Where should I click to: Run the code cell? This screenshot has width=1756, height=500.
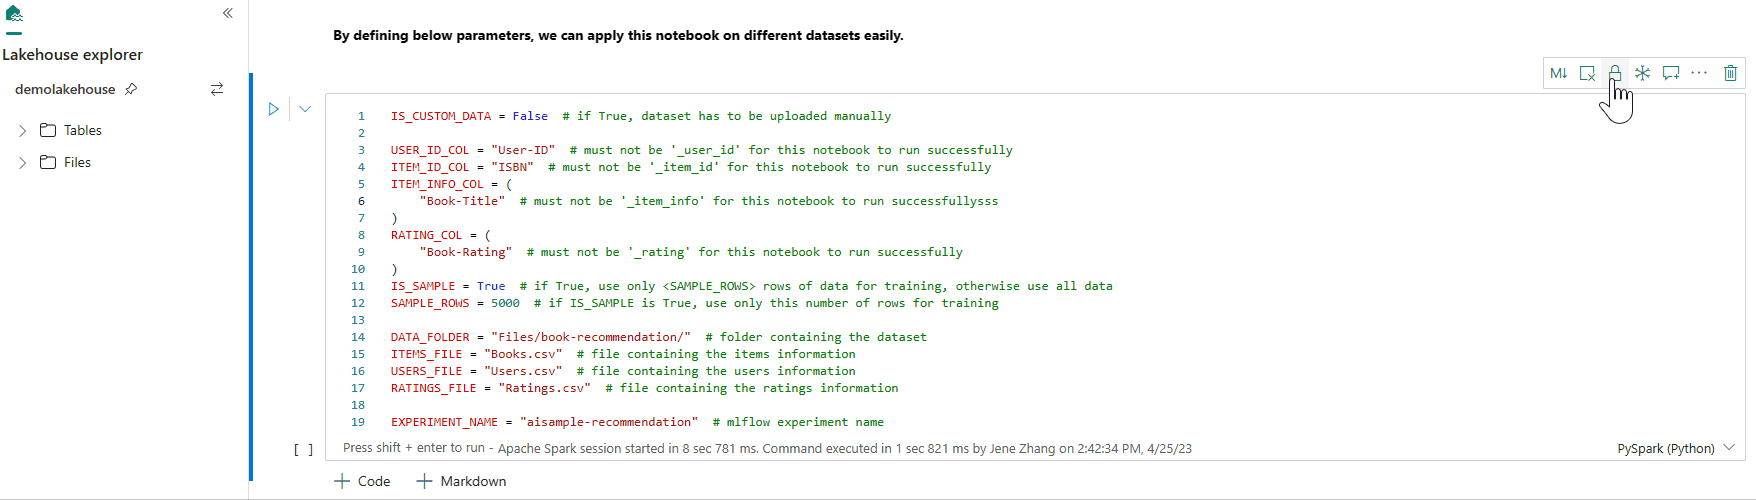(x=273, y=109)
